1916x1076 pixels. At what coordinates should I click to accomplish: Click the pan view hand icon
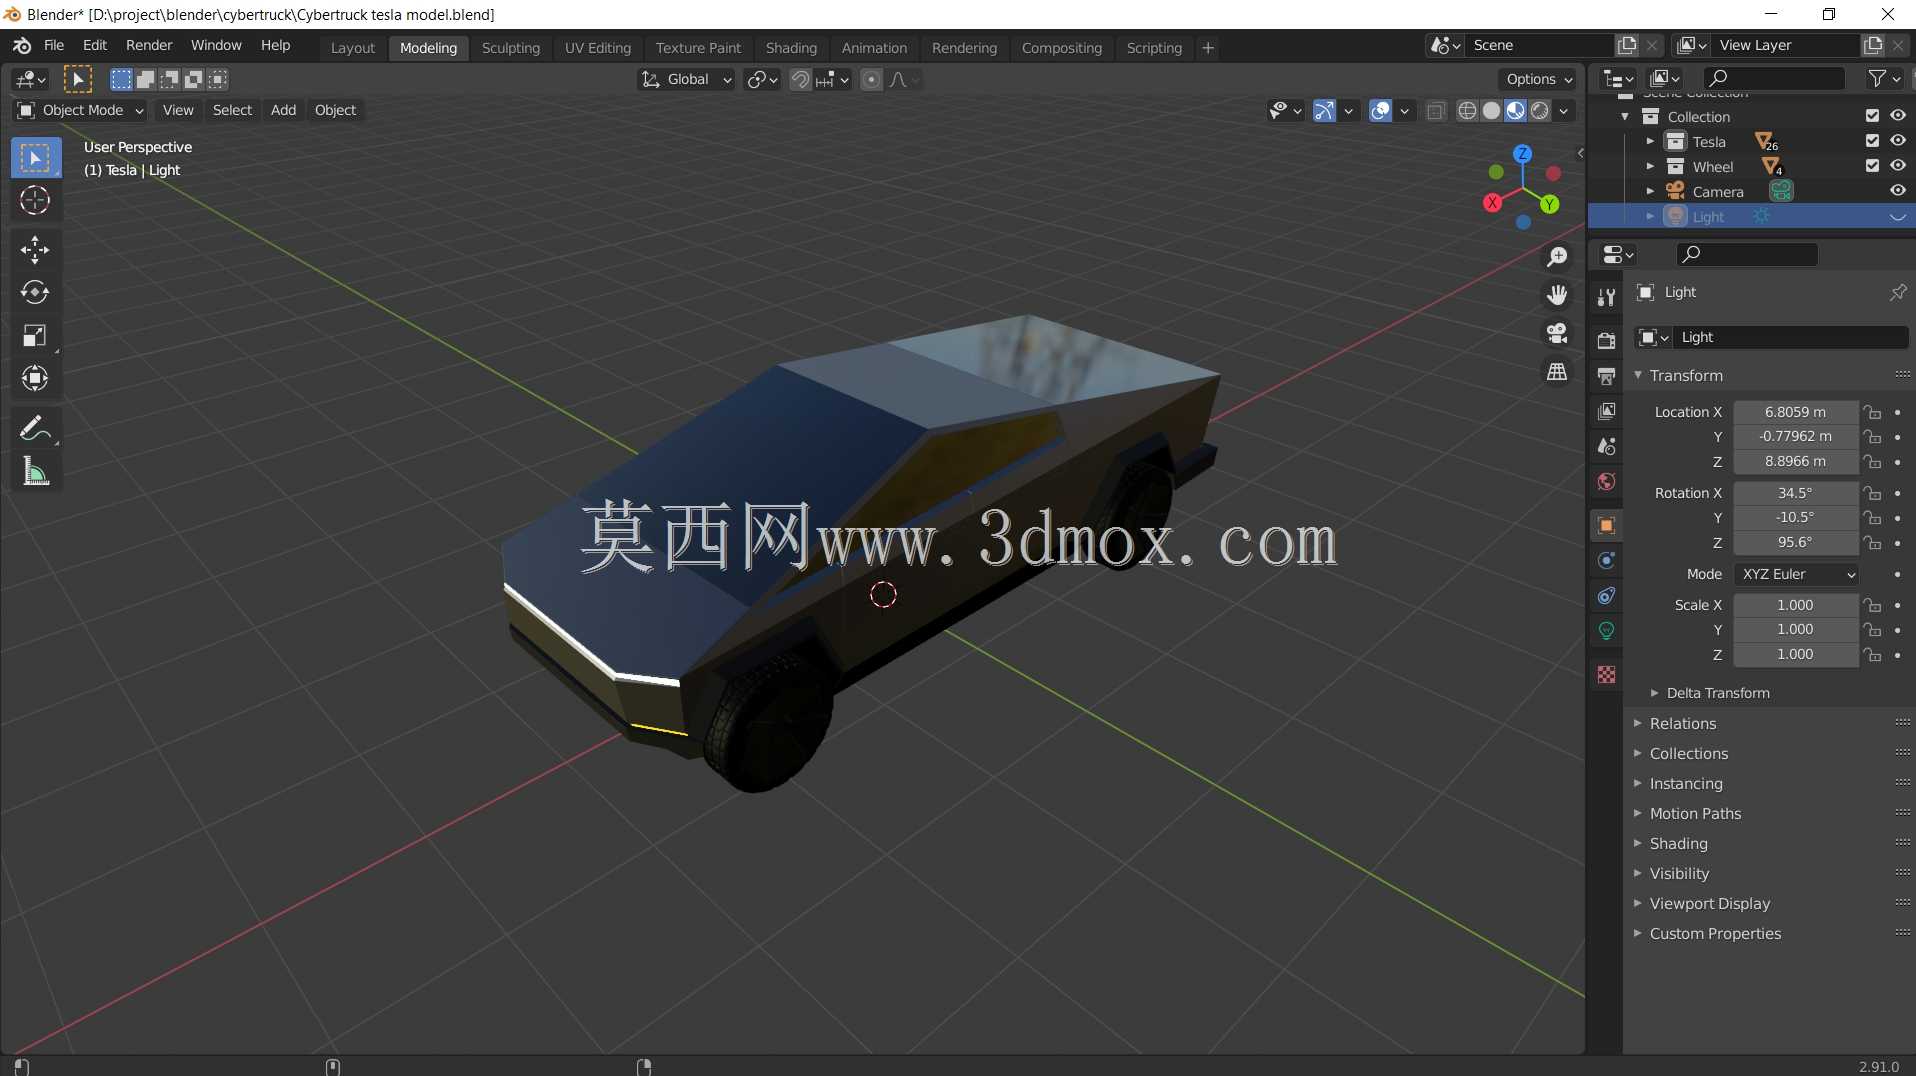pos(1557,295)
